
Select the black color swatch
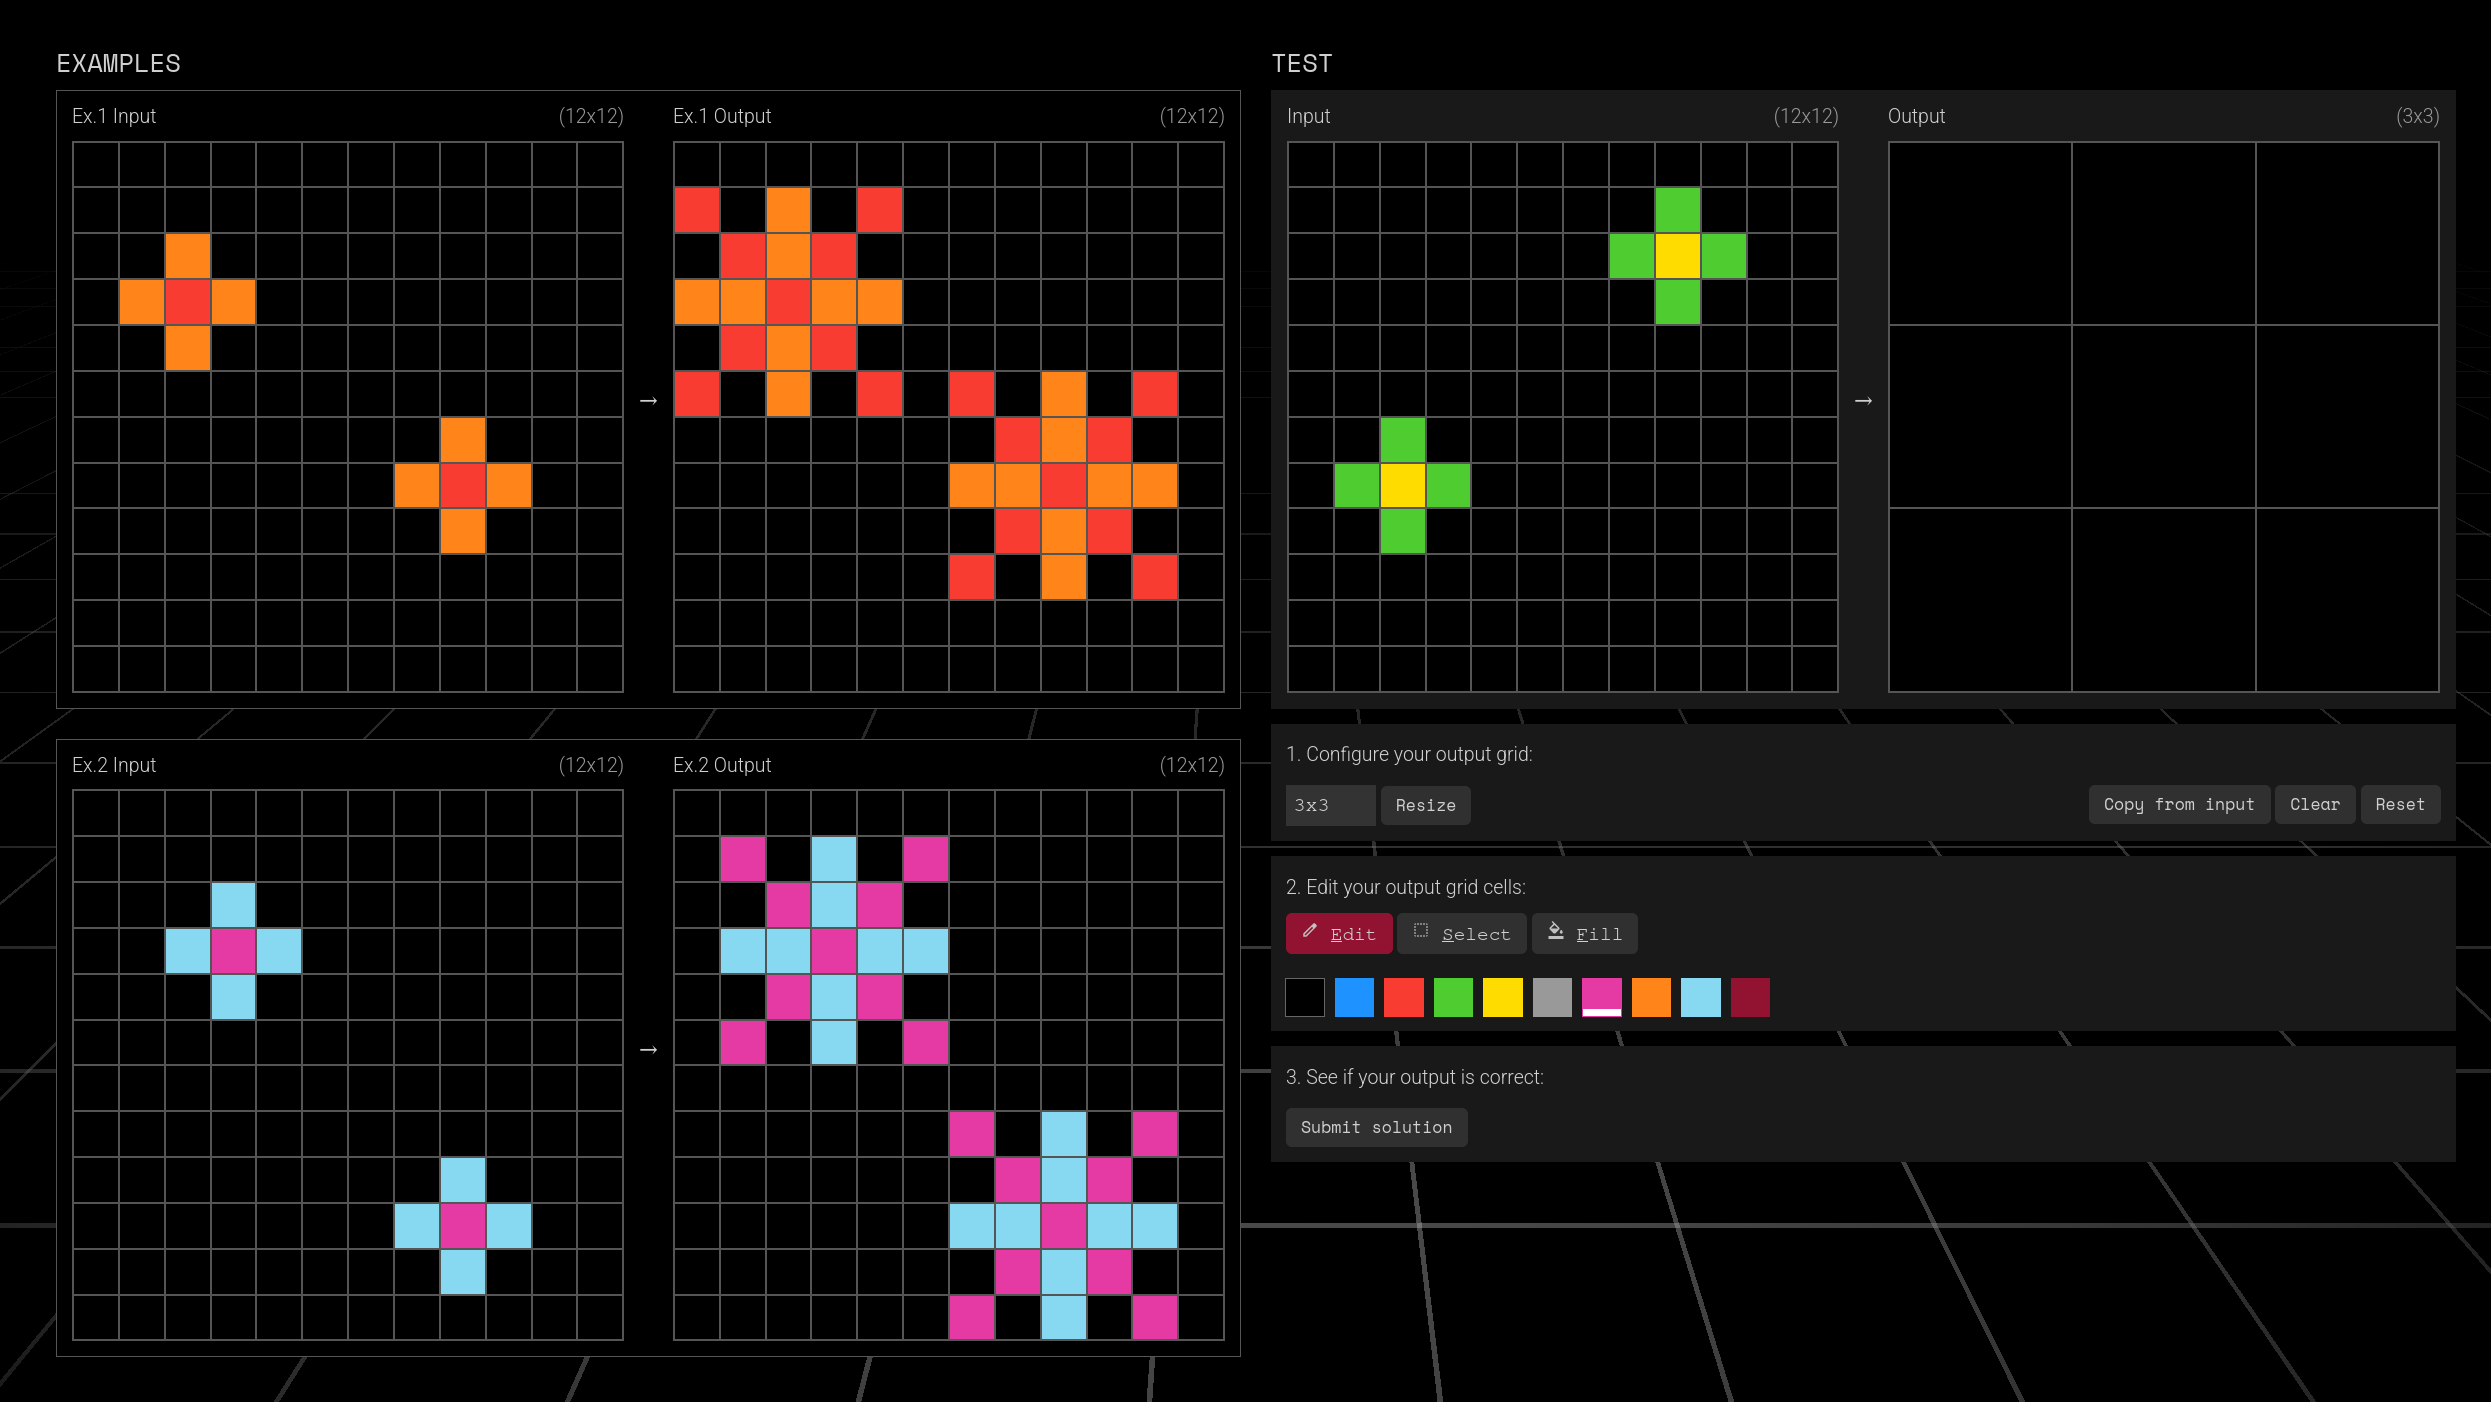click(1304, 997)
